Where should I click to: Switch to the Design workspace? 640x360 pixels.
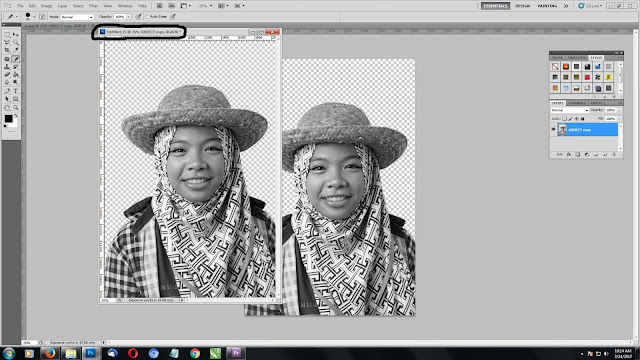[x=522, y=6]
